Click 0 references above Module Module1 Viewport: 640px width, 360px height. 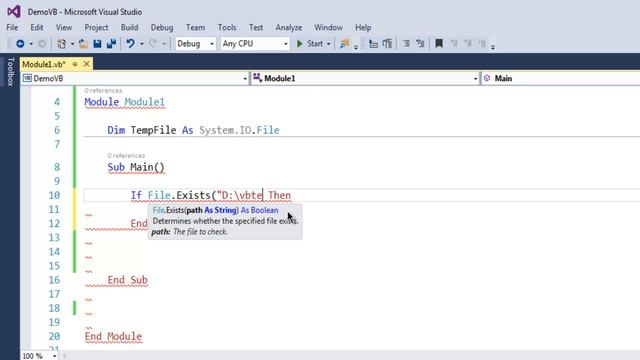[x=103, y=91]
